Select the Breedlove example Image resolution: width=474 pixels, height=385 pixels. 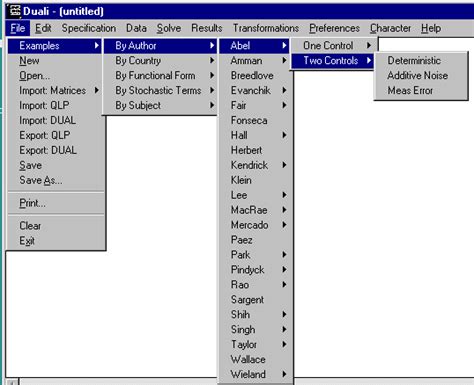click(256, 76)
